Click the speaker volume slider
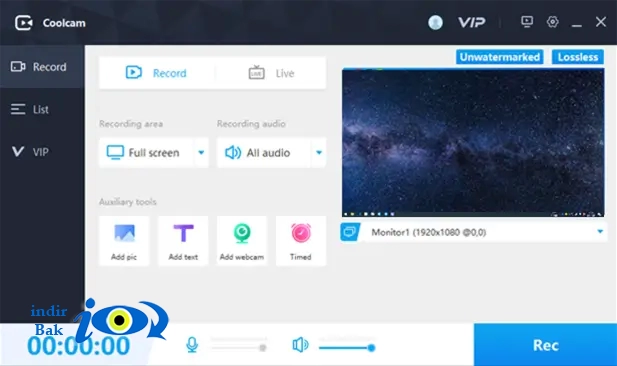This screenshot has width=617, height=366. coord(347,348)
